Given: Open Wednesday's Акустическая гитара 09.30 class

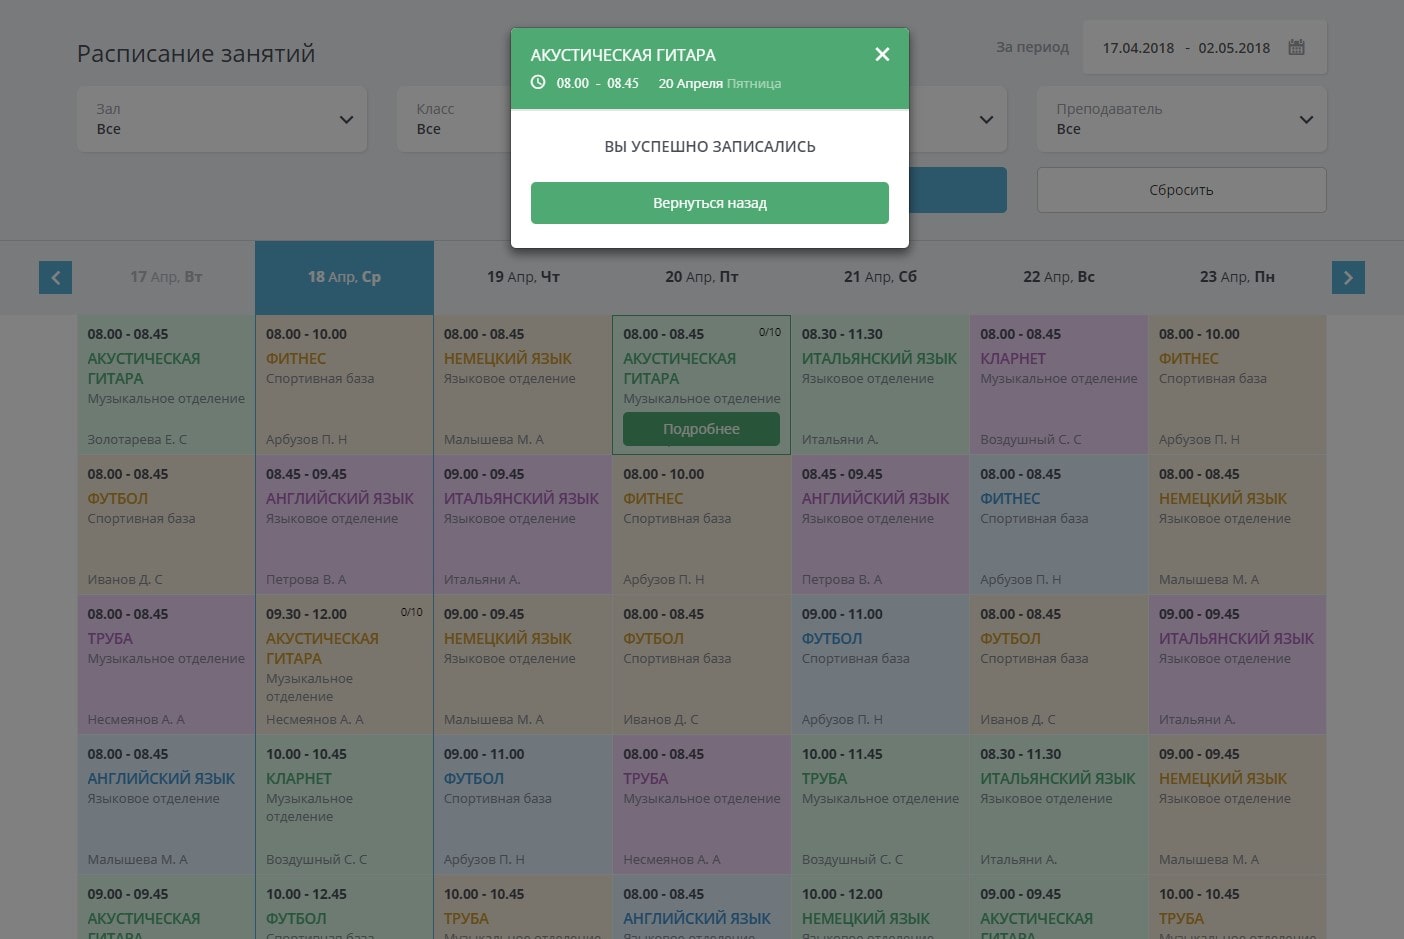Looking at the screenshot, I should [344, 665].
